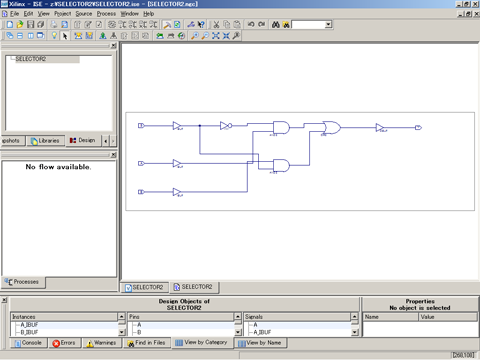This screenshot has width=480, height=360.
Task: Click the Copy toolbar icon
Action: [227, 24]
